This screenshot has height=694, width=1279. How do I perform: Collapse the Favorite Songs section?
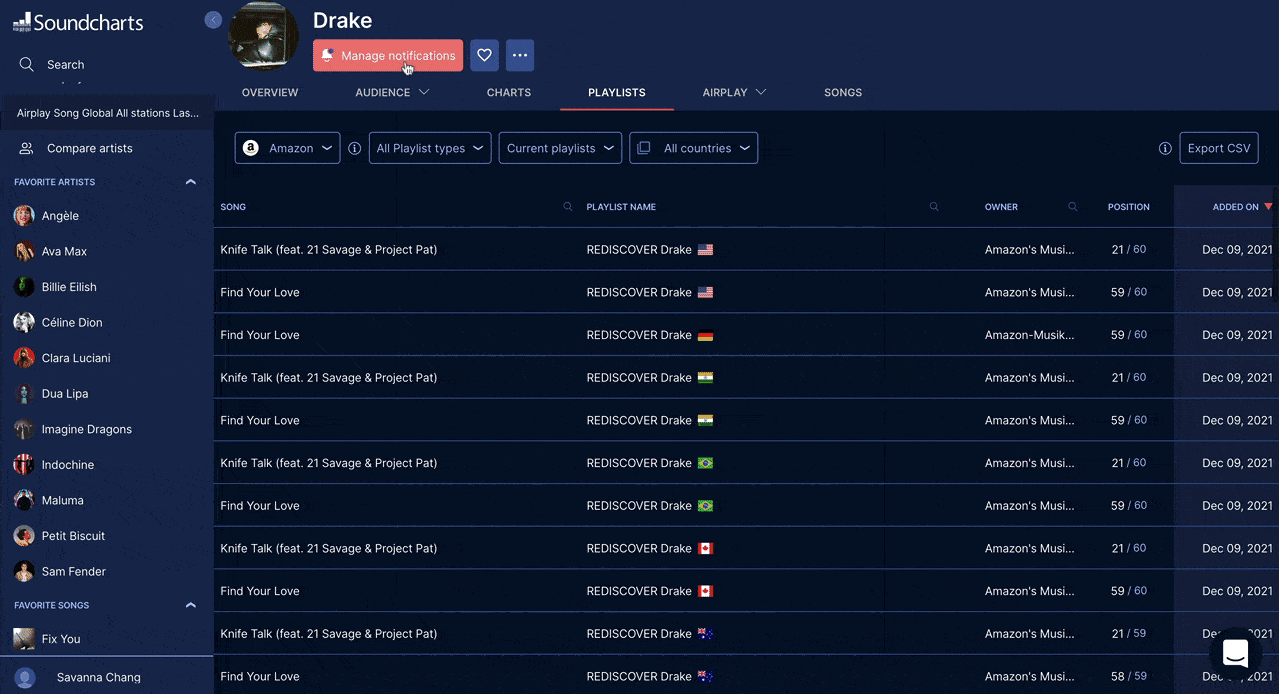191,605
